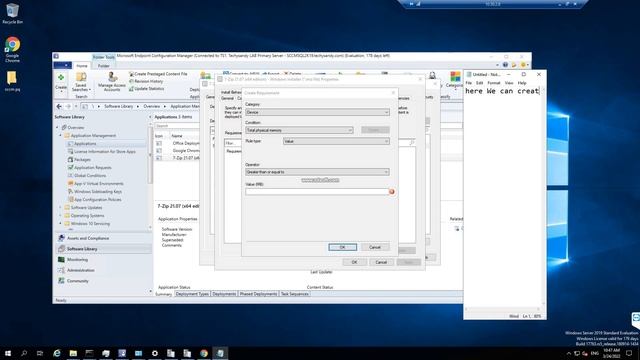
Task: Open the Category dropdown set to Device
Action: (x=317, y=112)
